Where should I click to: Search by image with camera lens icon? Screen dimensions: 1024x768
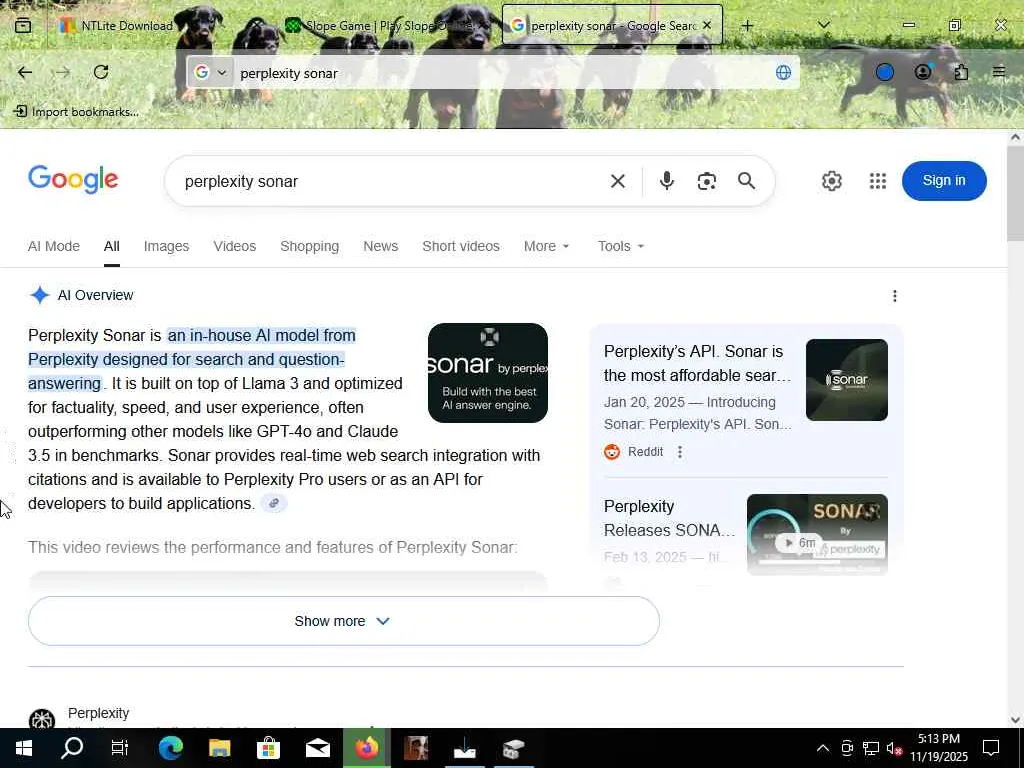707,181
